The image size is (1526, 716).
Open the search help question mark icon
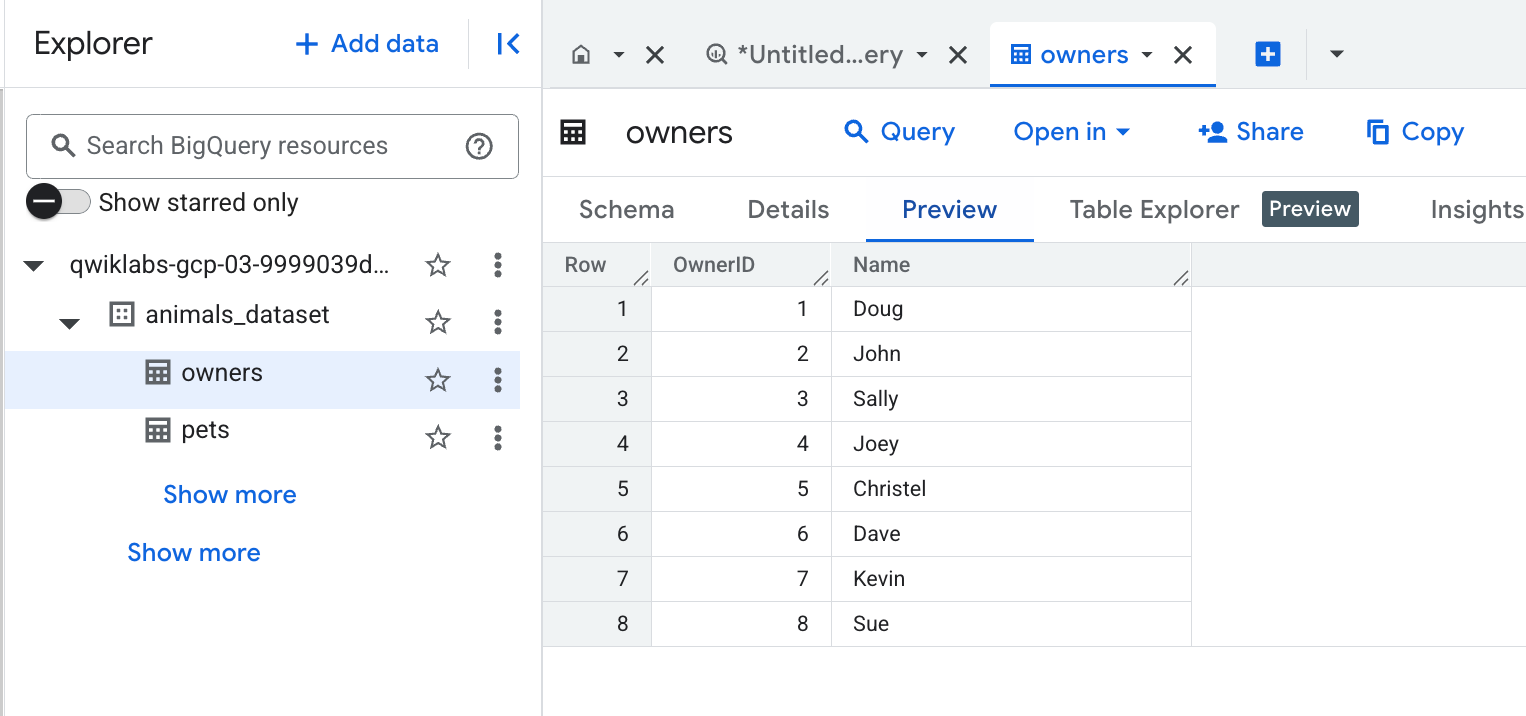click(479, 146)
